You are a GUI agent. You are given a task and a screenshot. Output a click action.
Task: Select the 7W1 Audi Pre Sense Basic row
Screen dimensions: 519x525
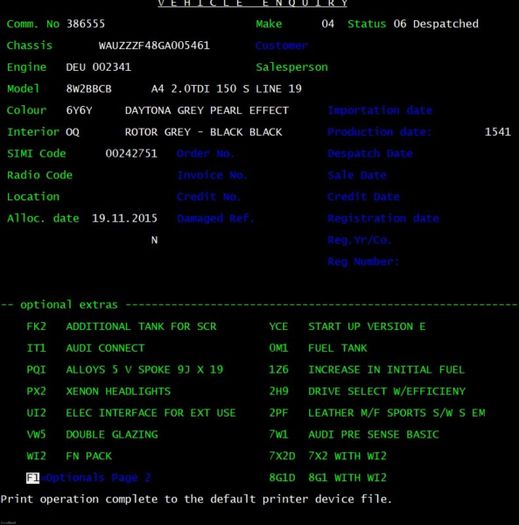[x=354, y=434]
